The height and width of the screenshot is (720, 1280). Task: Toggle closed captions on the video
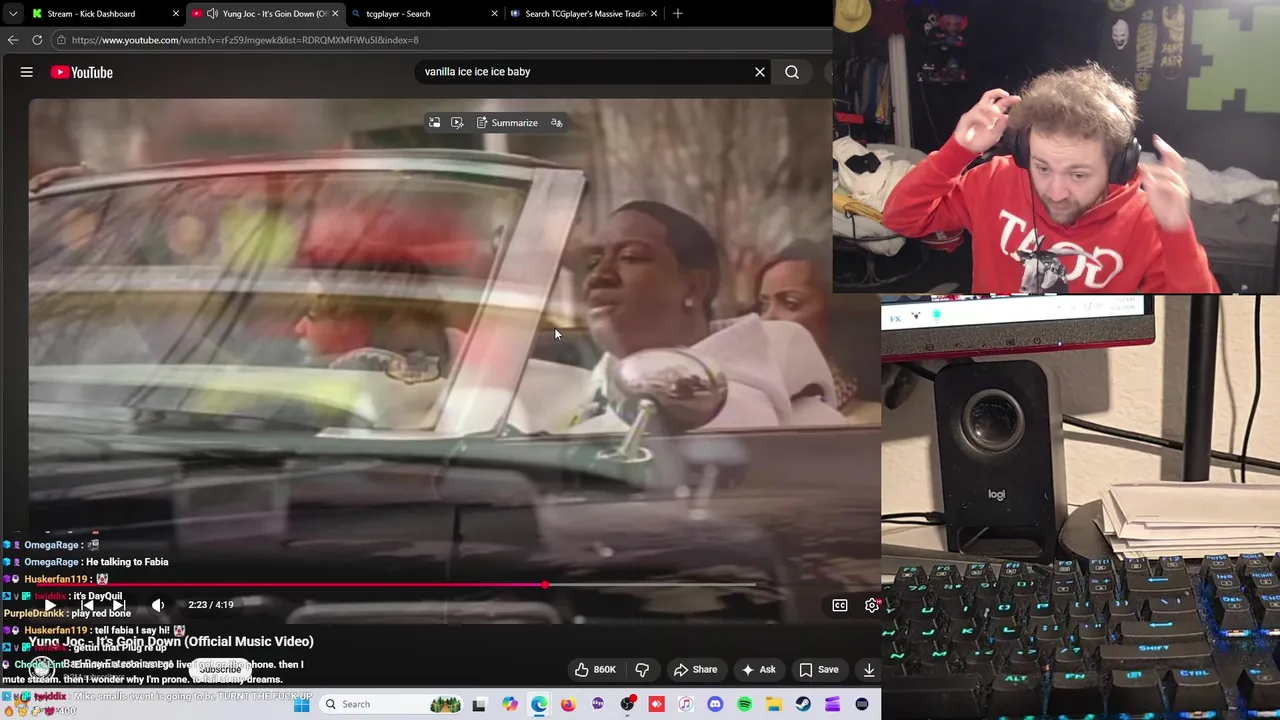[x=840, y=605]
